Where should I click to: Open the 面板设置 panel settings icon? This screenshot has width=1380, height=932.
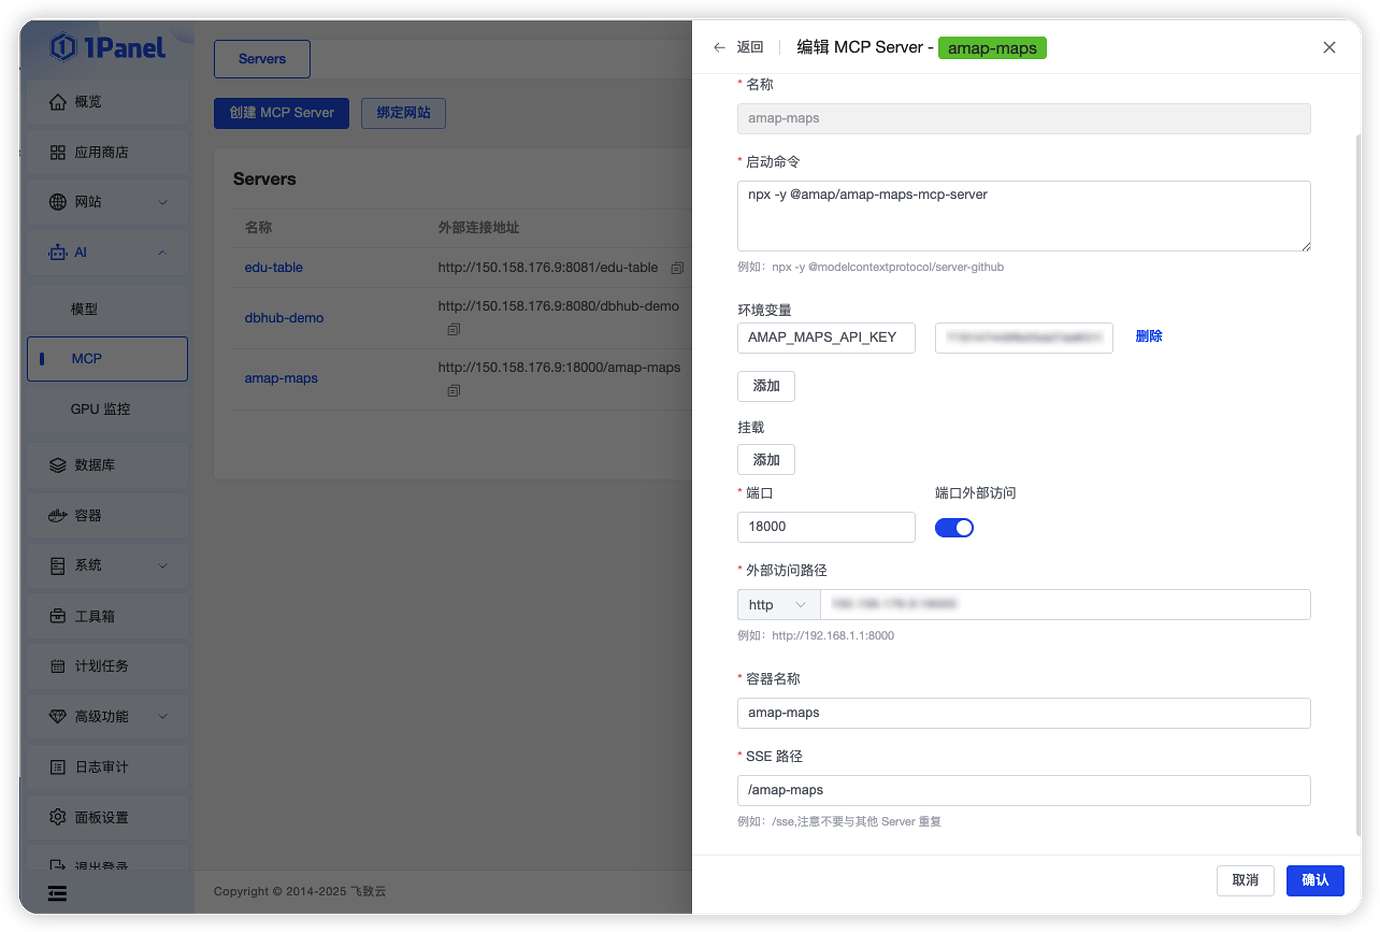coord(58,817)
